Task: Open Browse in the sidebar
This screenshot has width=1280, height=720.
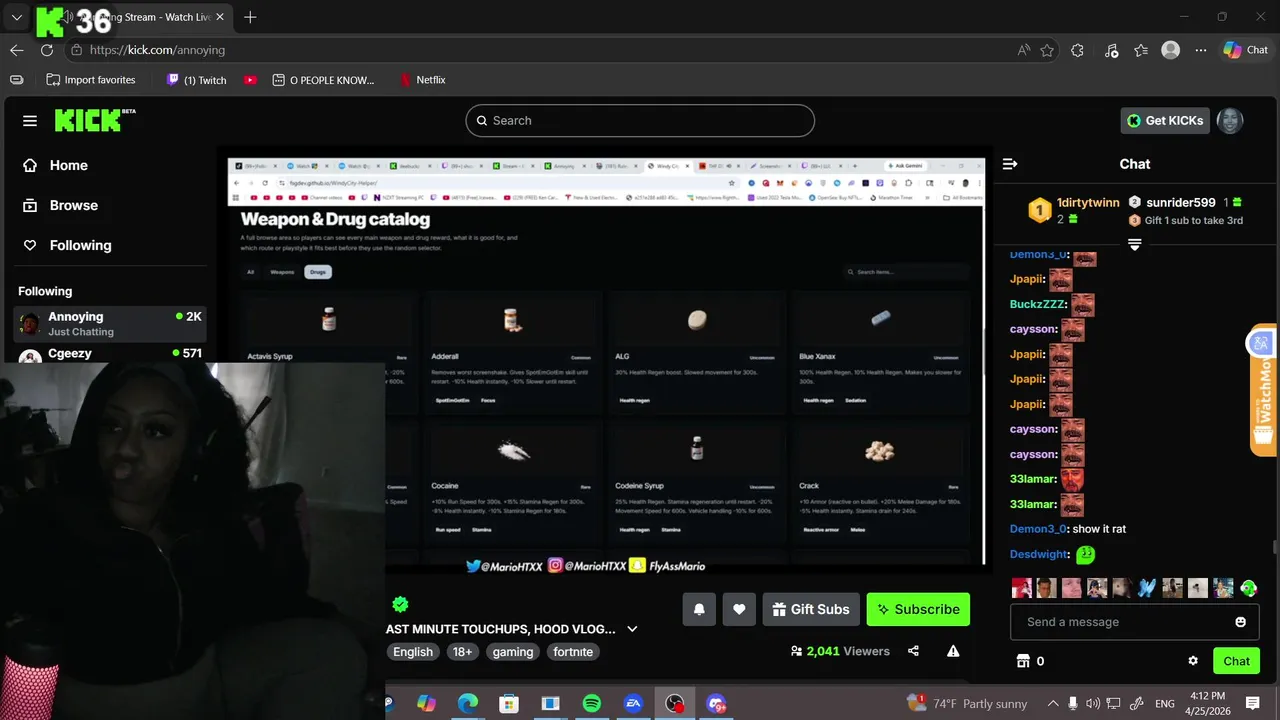Action: (73, 205)
